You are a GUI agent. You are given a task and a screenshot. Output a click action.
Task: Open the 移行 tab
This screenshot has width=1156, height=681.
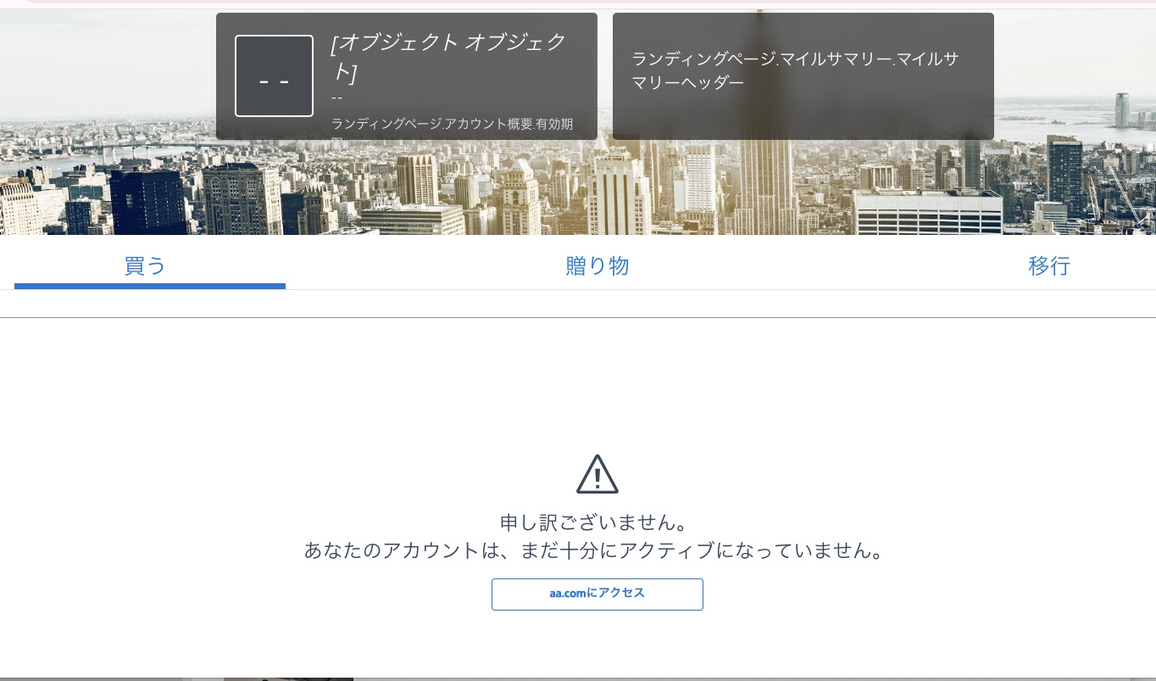click(x=1050, y=266)
